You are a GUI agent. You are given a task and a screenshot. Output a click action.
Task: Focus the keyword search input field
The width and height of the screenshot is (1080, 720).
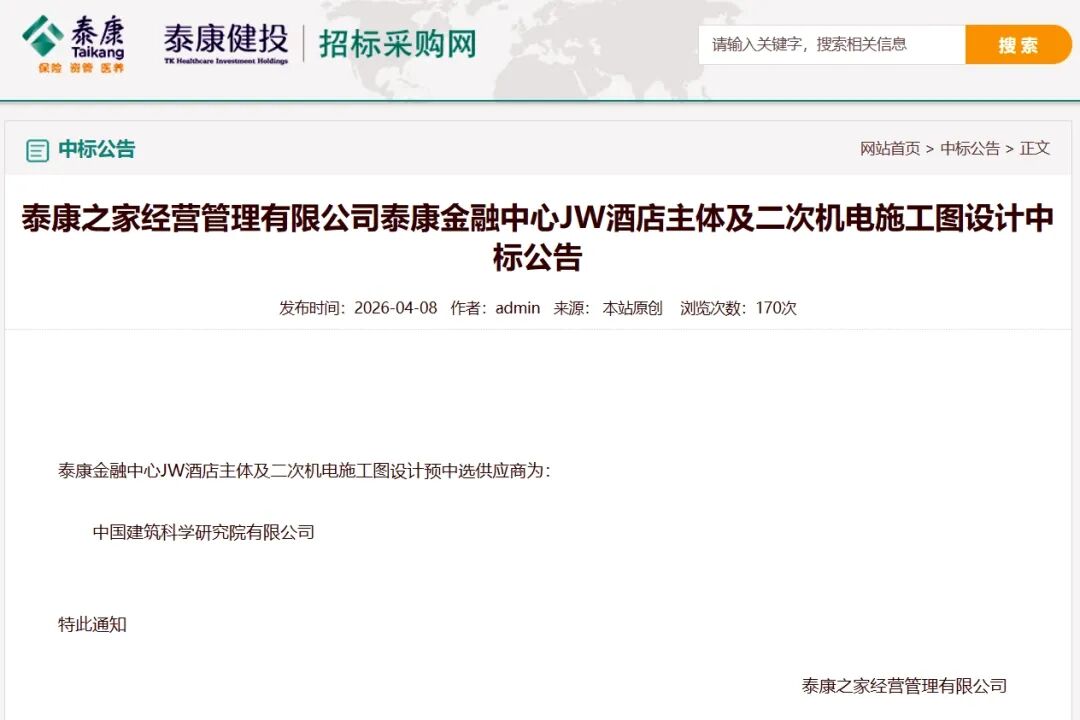pos(830,44)
